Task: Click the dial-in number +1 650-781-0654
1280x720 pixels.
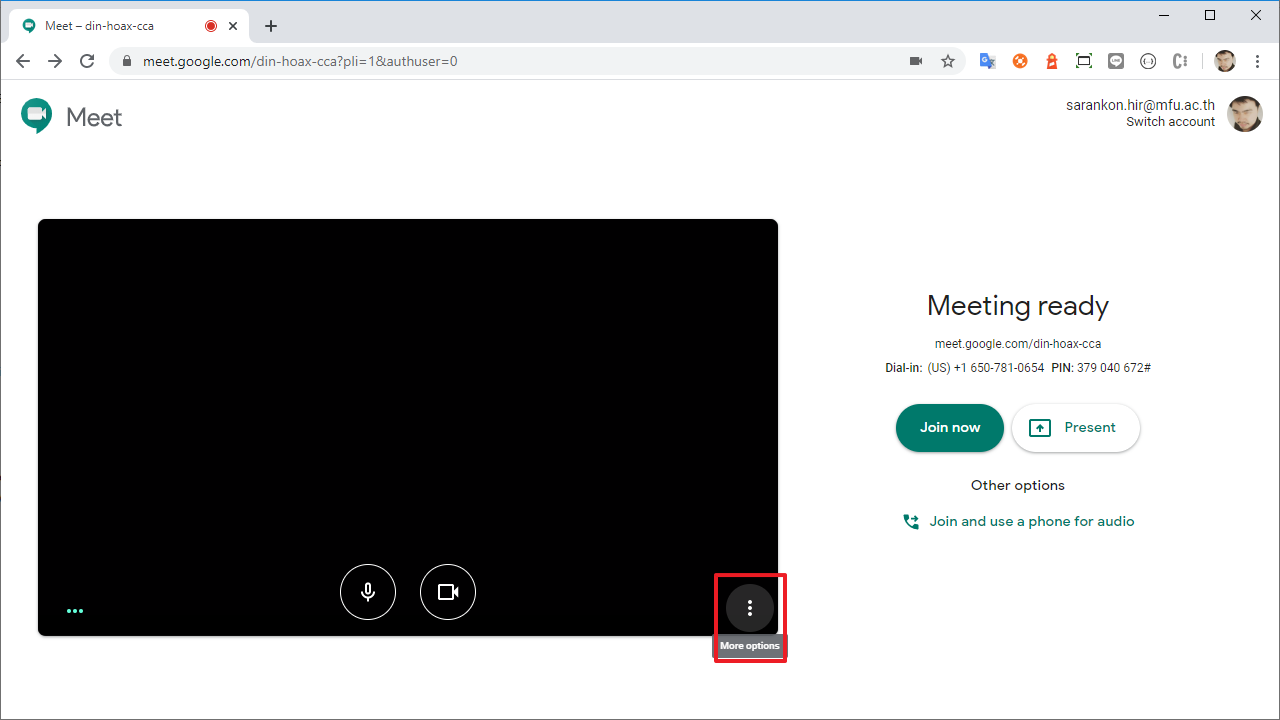Action: 999,368
